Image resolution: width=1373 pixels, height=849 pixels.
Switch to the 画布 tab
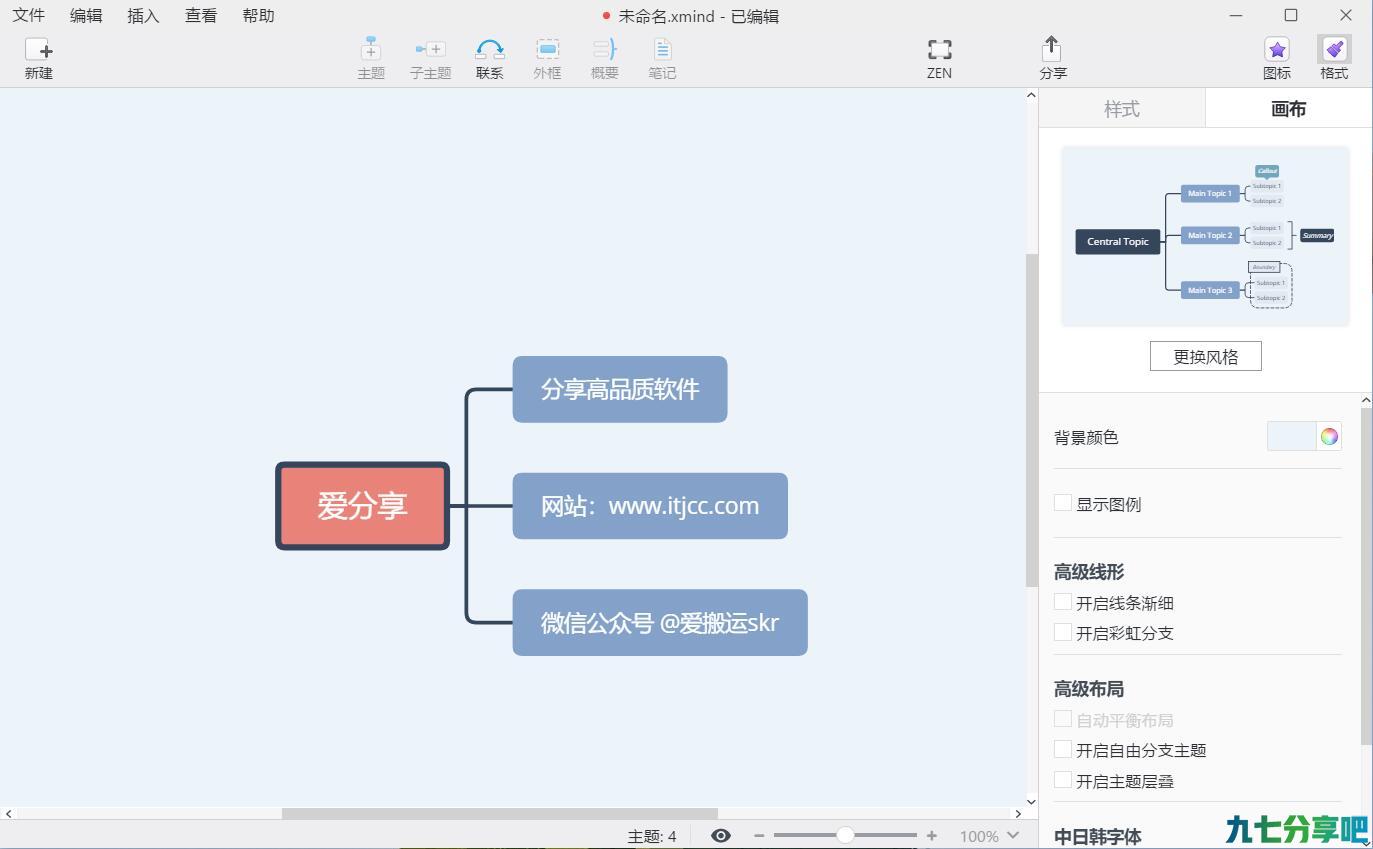click(1288, 108)
